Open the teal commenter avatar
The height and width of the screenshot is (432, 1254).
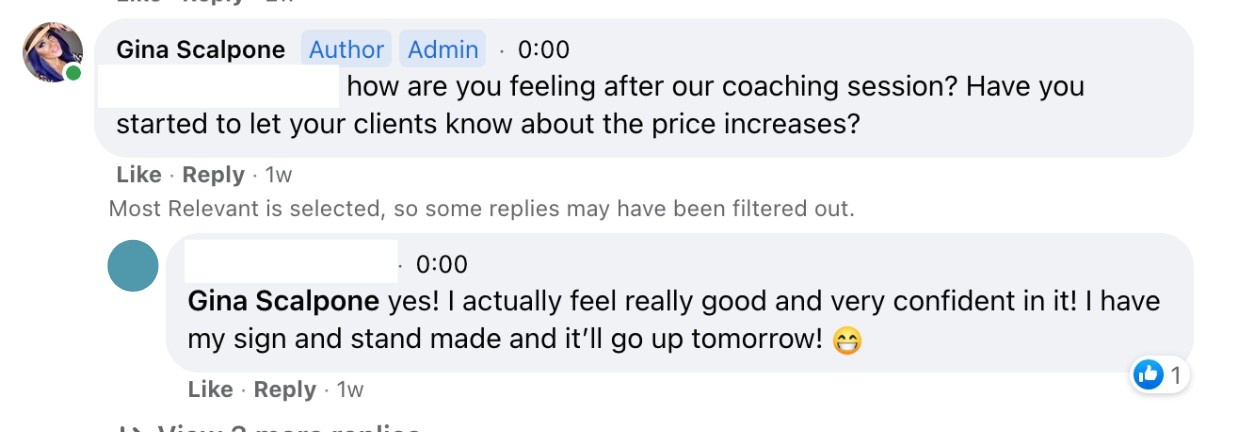tap(133, 265)
